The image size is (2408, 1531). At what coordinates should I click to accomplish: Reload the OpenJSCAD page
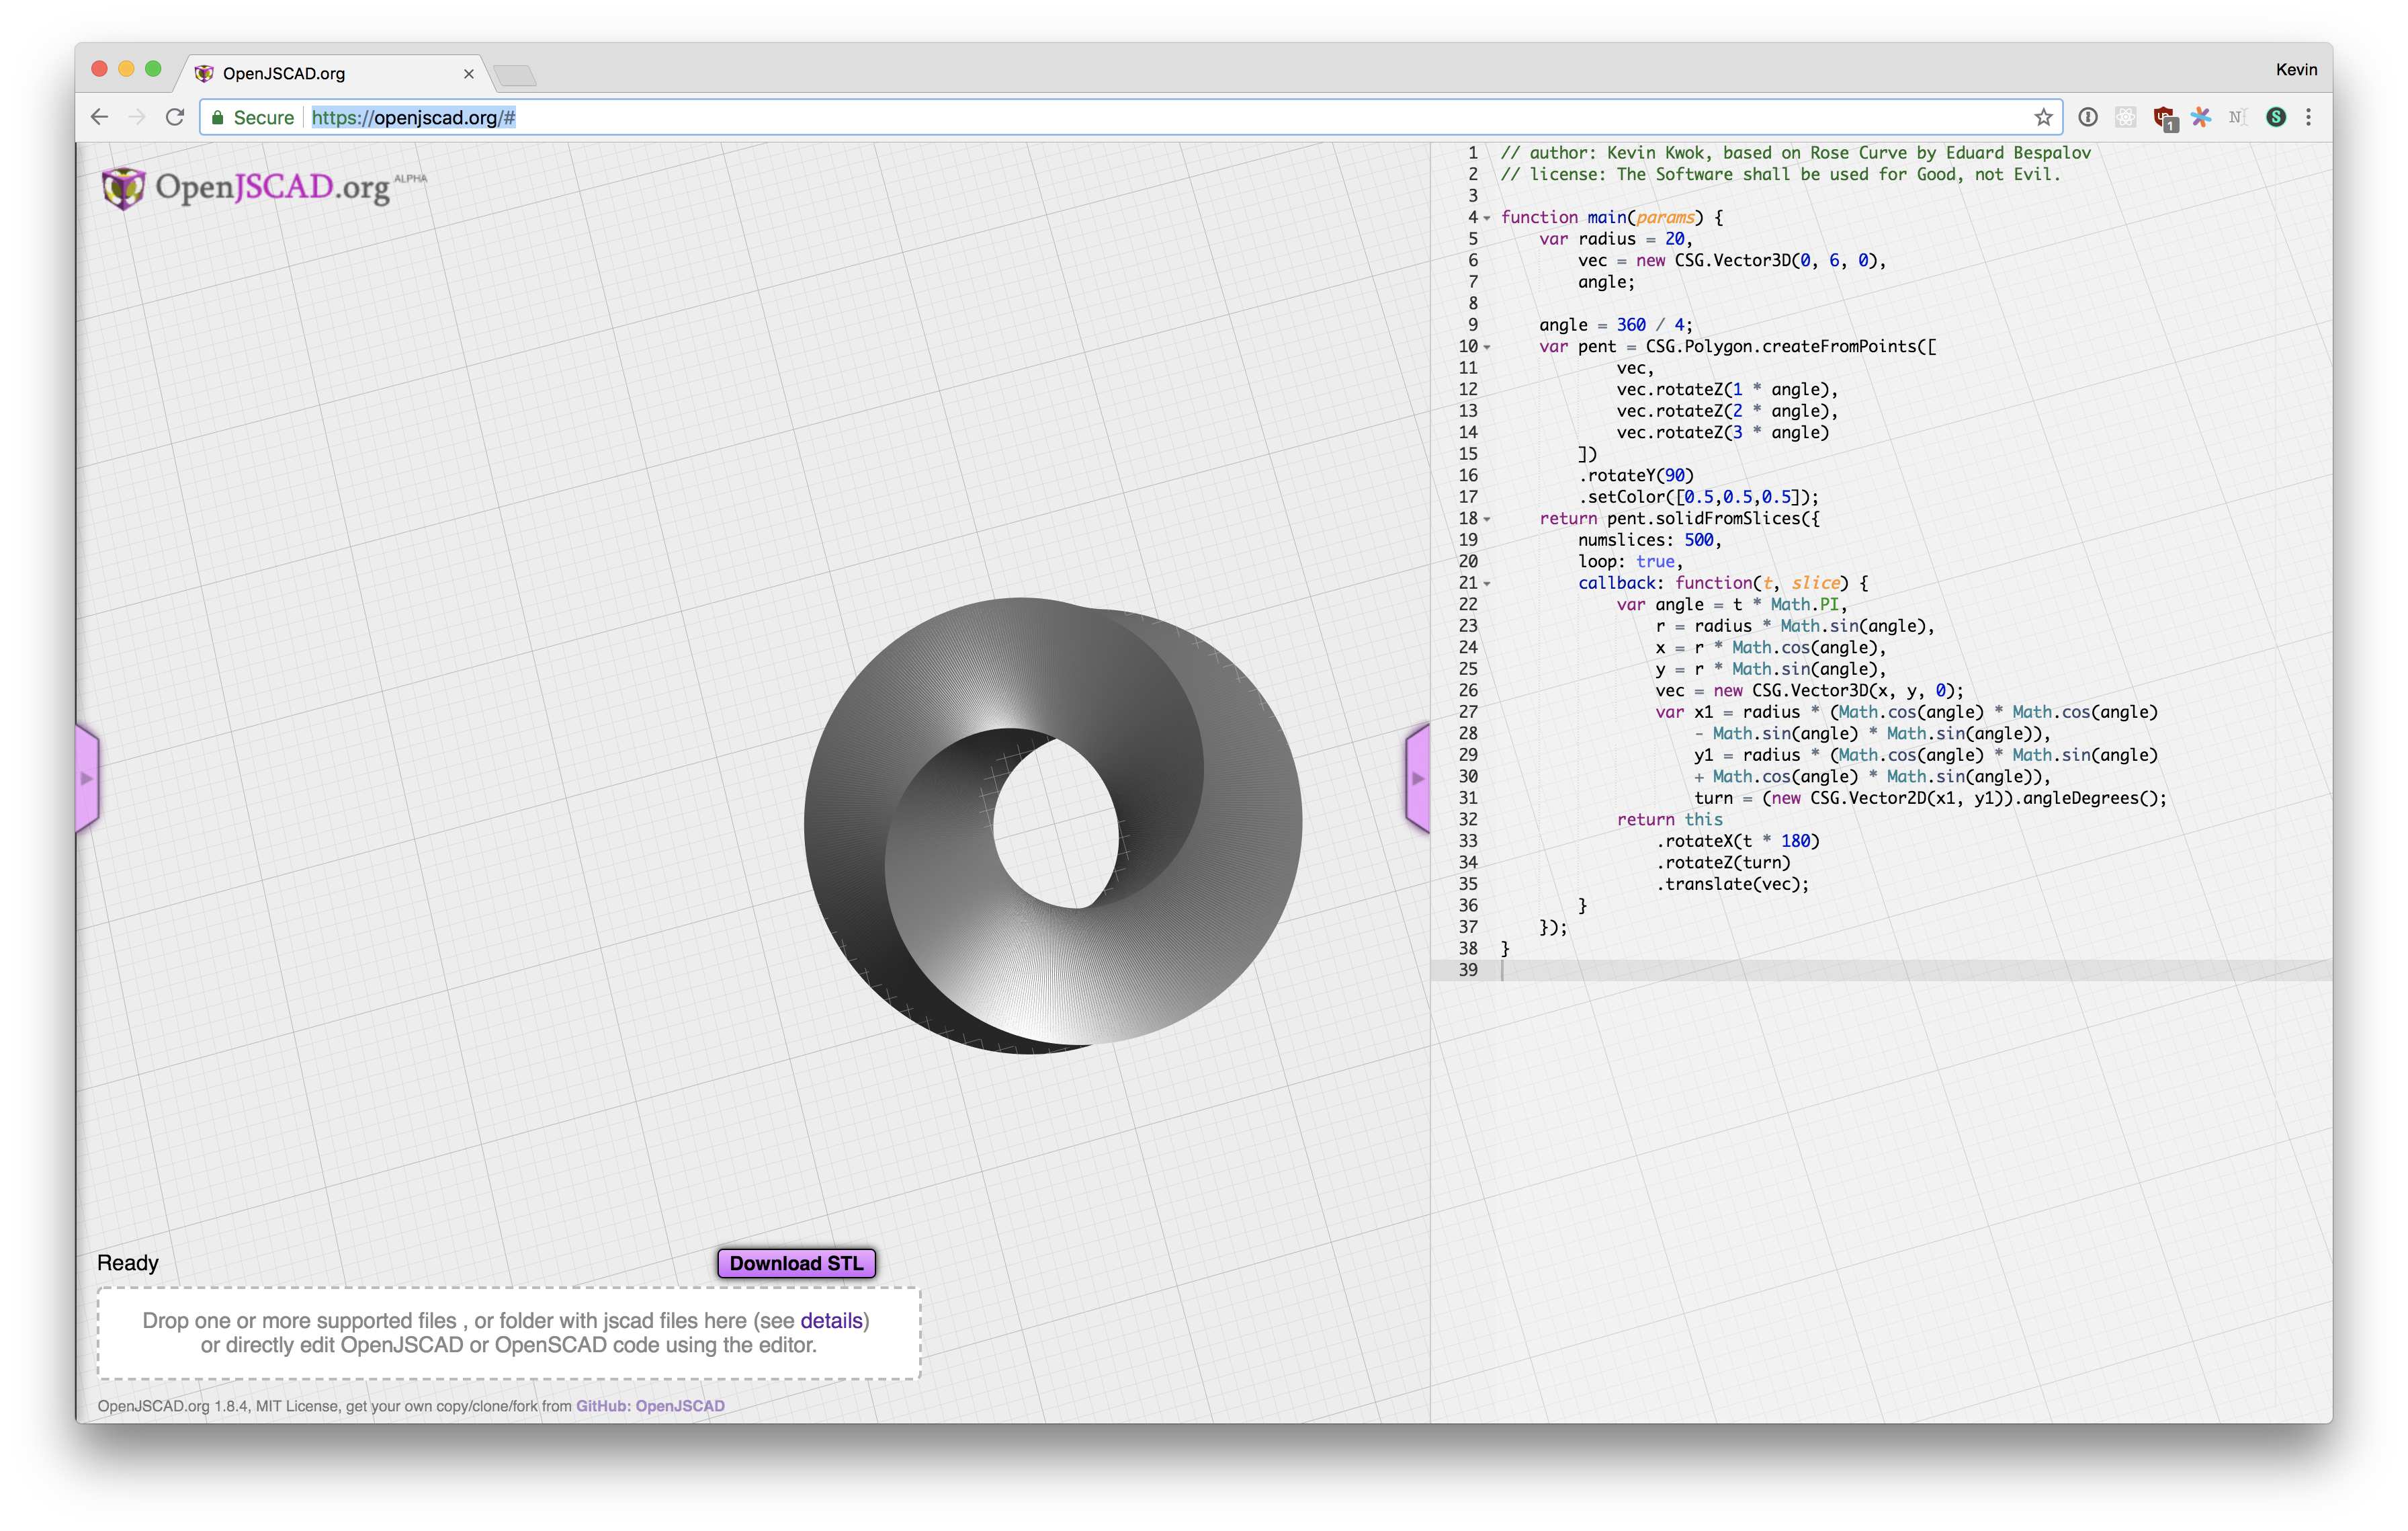[x=175, y=117]
